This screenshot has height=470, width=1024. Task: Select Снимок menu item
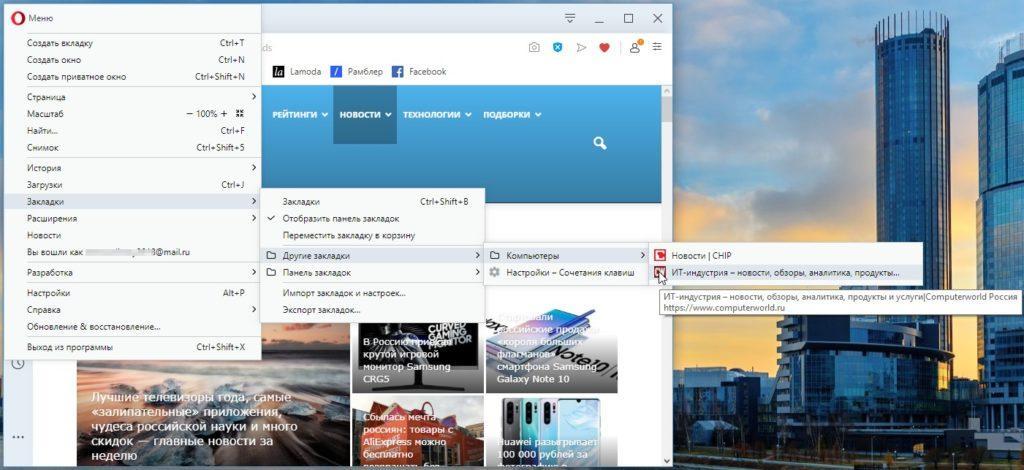(133, 148)
